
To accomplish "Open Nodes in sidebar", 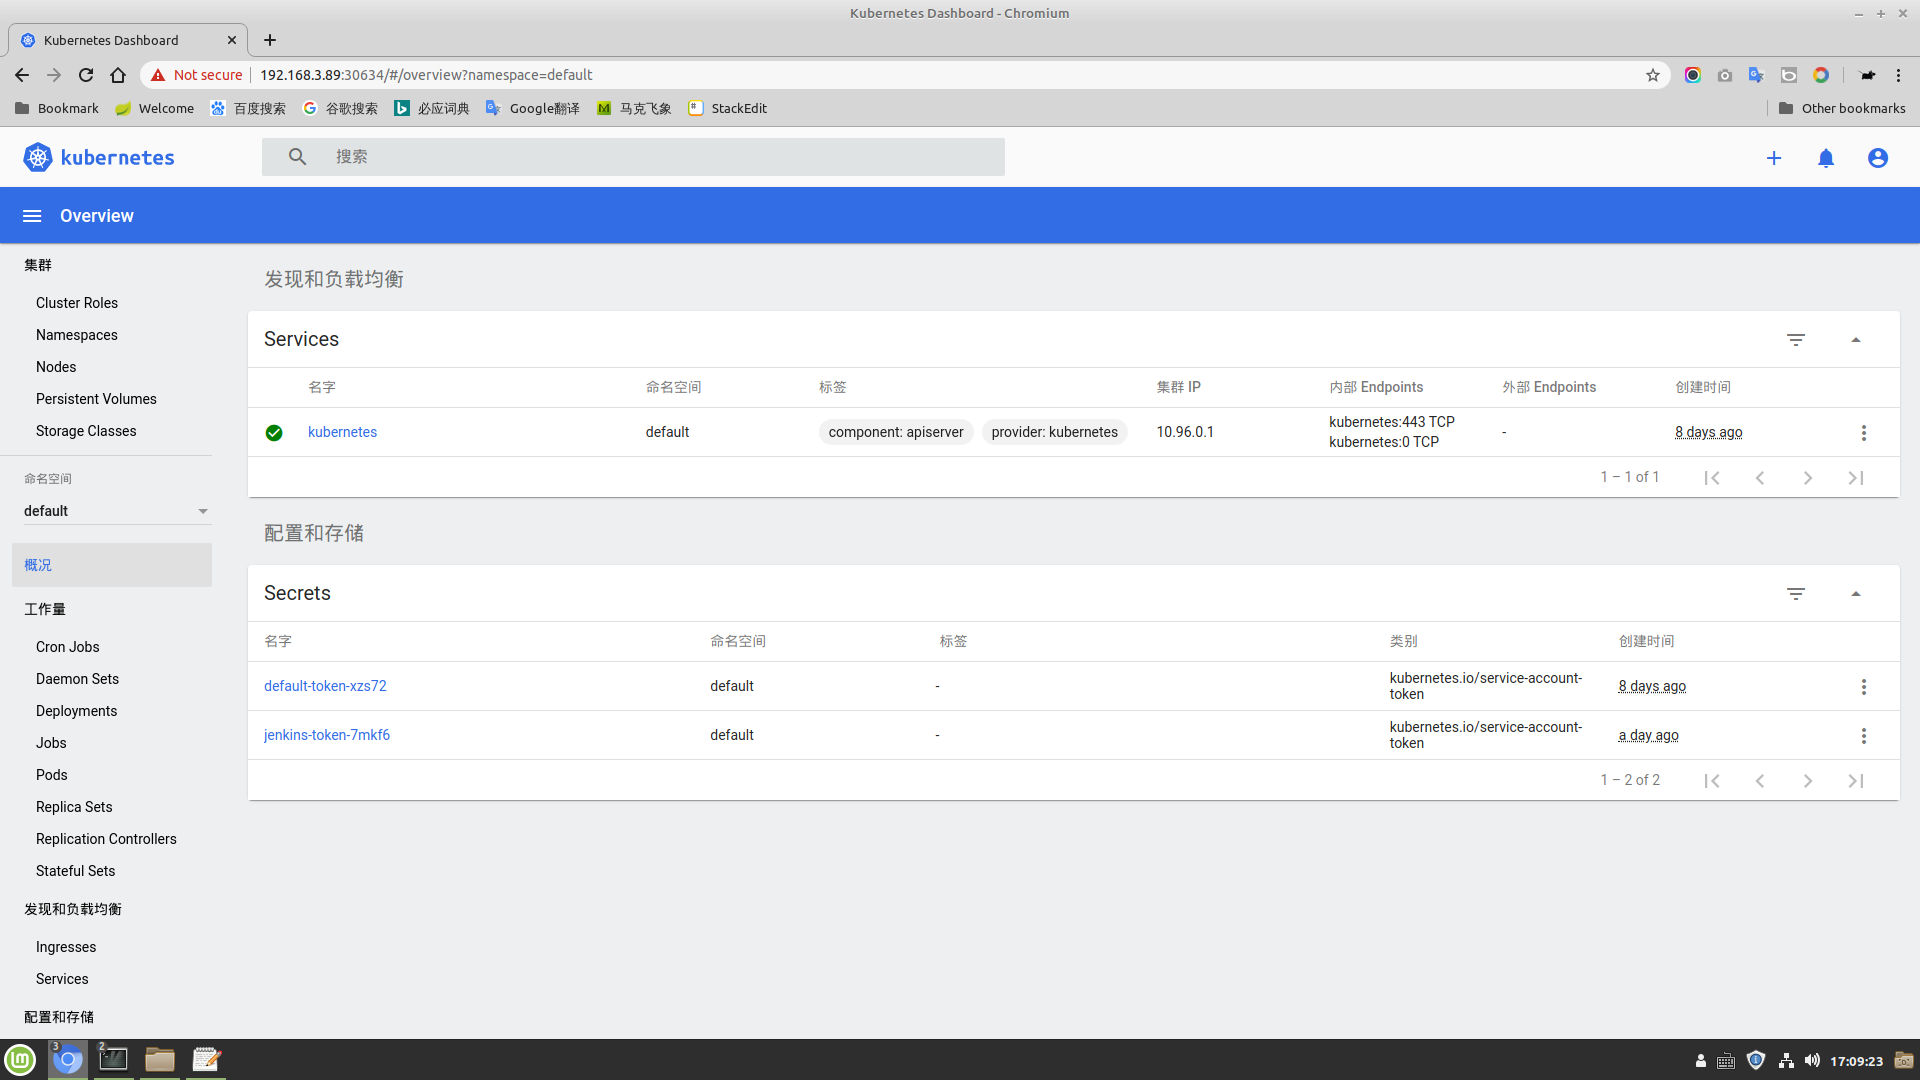I will click(56, 367).
